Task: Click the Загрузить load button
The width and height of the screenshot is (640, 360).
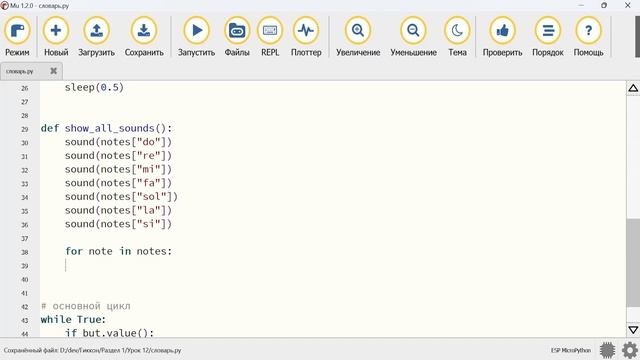Action: click(x=96, y=36)
